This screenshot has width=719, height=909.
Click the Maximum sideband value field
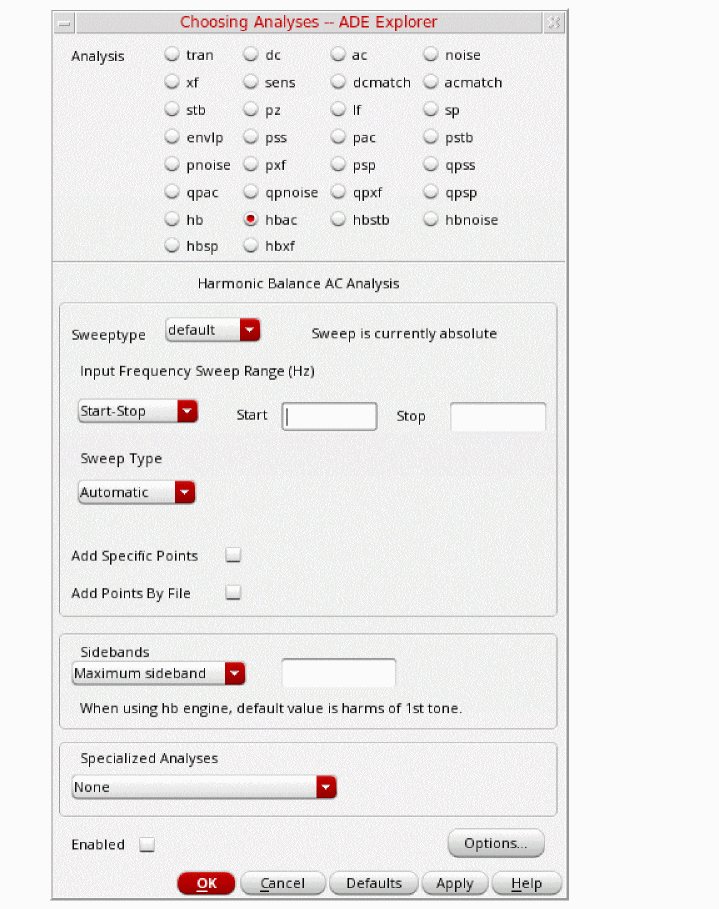pyautogui.click(x=339, y=672)
